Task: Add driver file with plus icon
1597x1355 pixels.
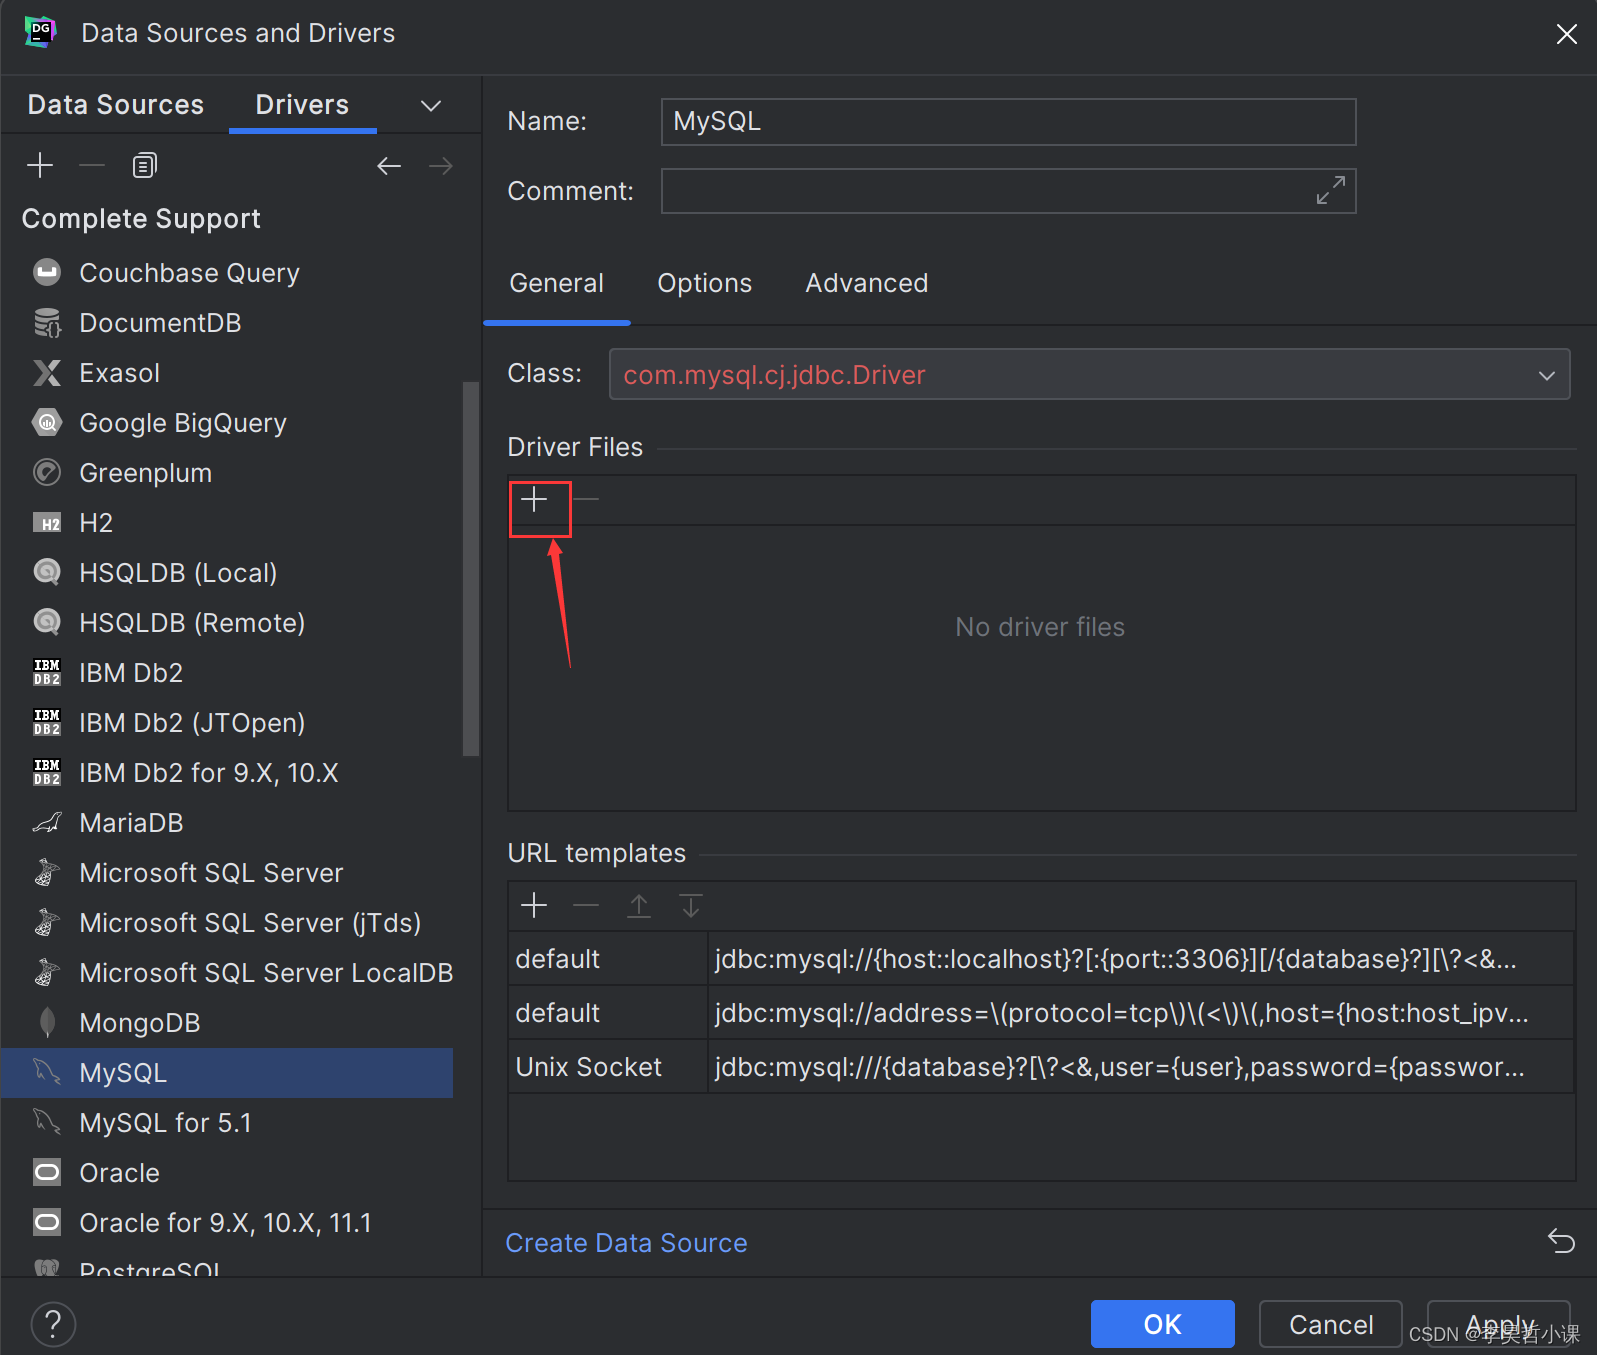Action: pos(535,500)
